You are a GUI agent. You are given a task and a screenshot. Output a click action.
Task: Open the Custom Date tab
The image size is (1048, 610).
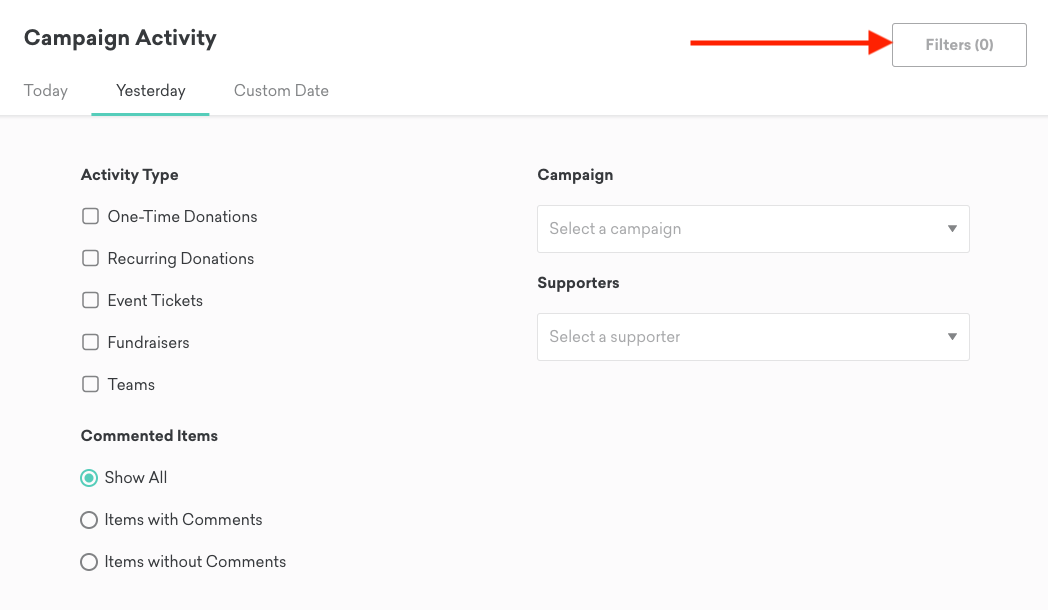pos(281,91)
